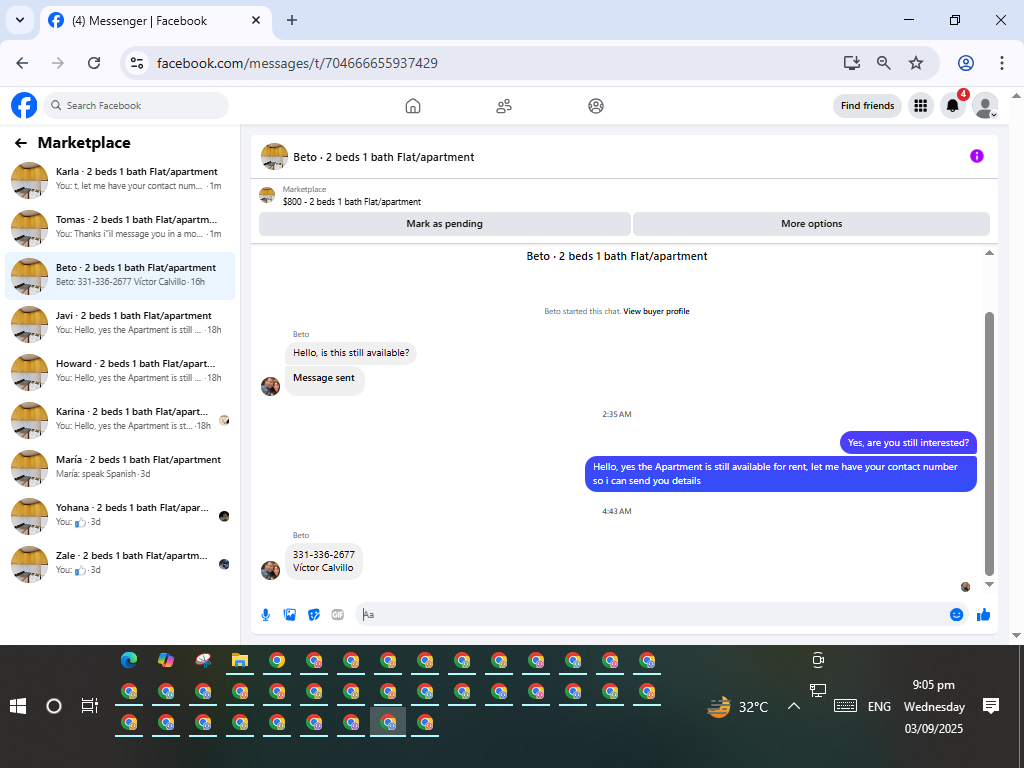Click the Find friends button
Viewport: 1024px width, 768px height.
click(867, 105)
